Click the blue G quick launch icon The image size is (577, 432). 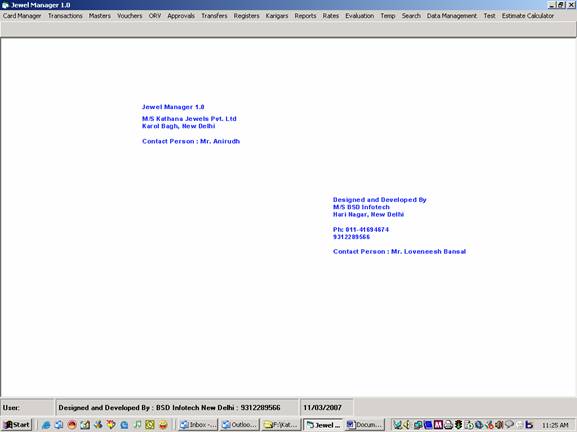pos(124,425)
